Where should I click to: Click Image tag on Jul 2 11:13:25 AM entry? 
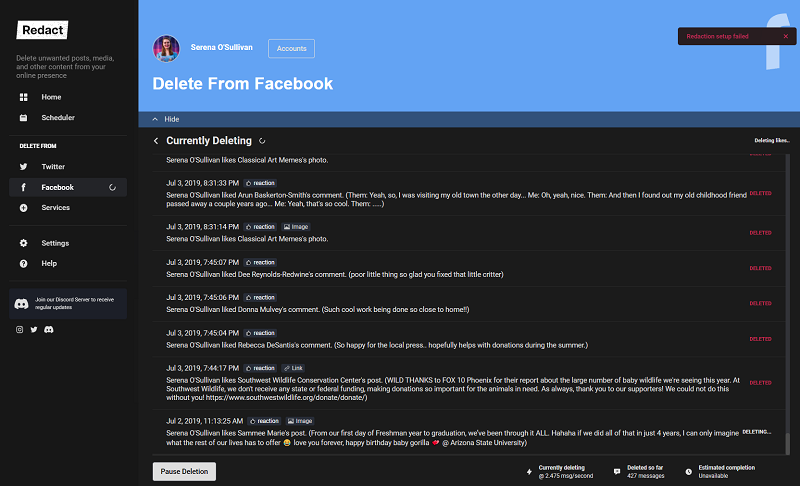point(300,421)
